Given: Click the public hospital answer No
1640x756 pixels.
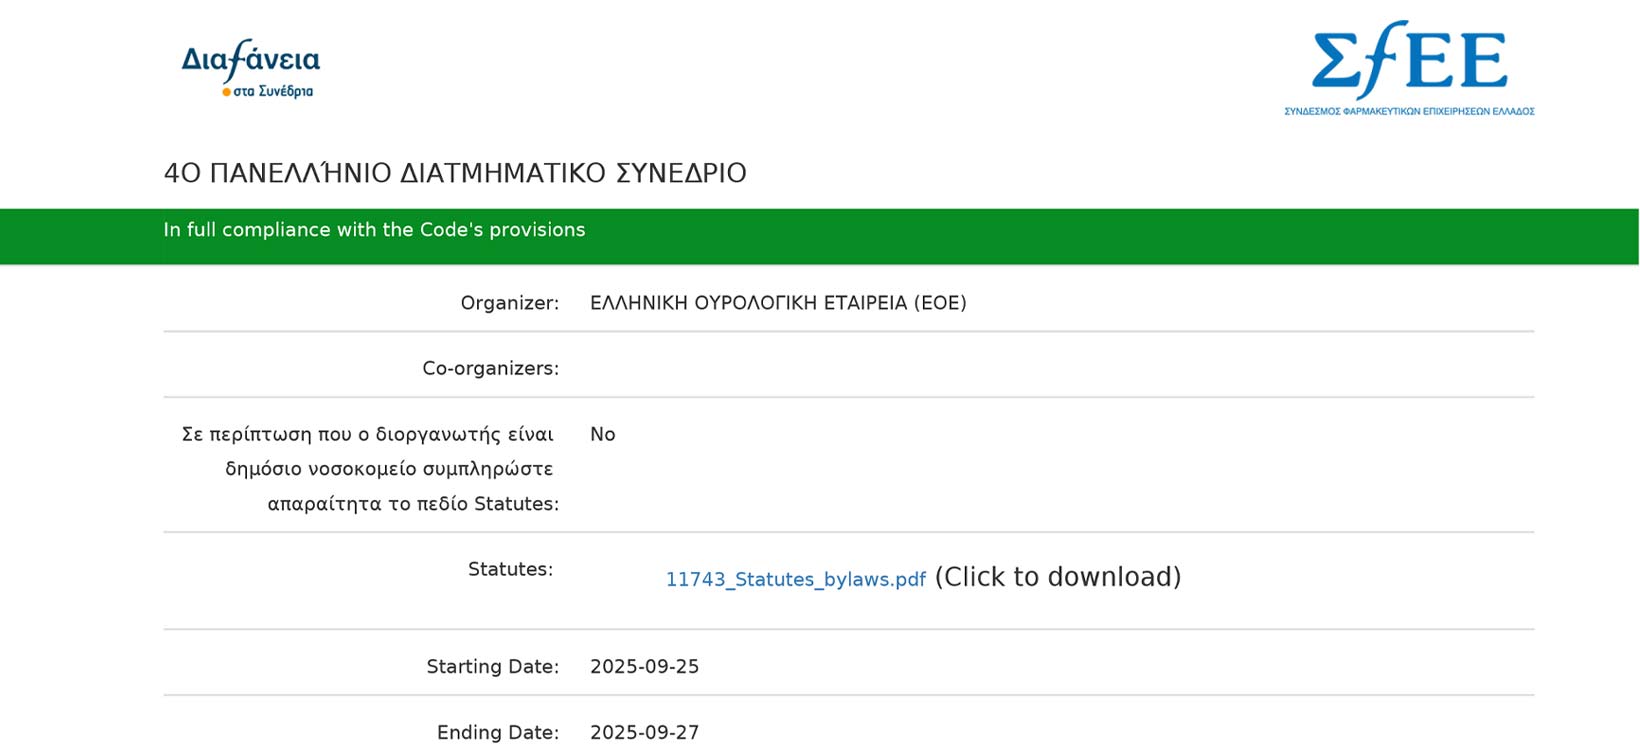Looking at the screenshot, I should click(602, 435).
